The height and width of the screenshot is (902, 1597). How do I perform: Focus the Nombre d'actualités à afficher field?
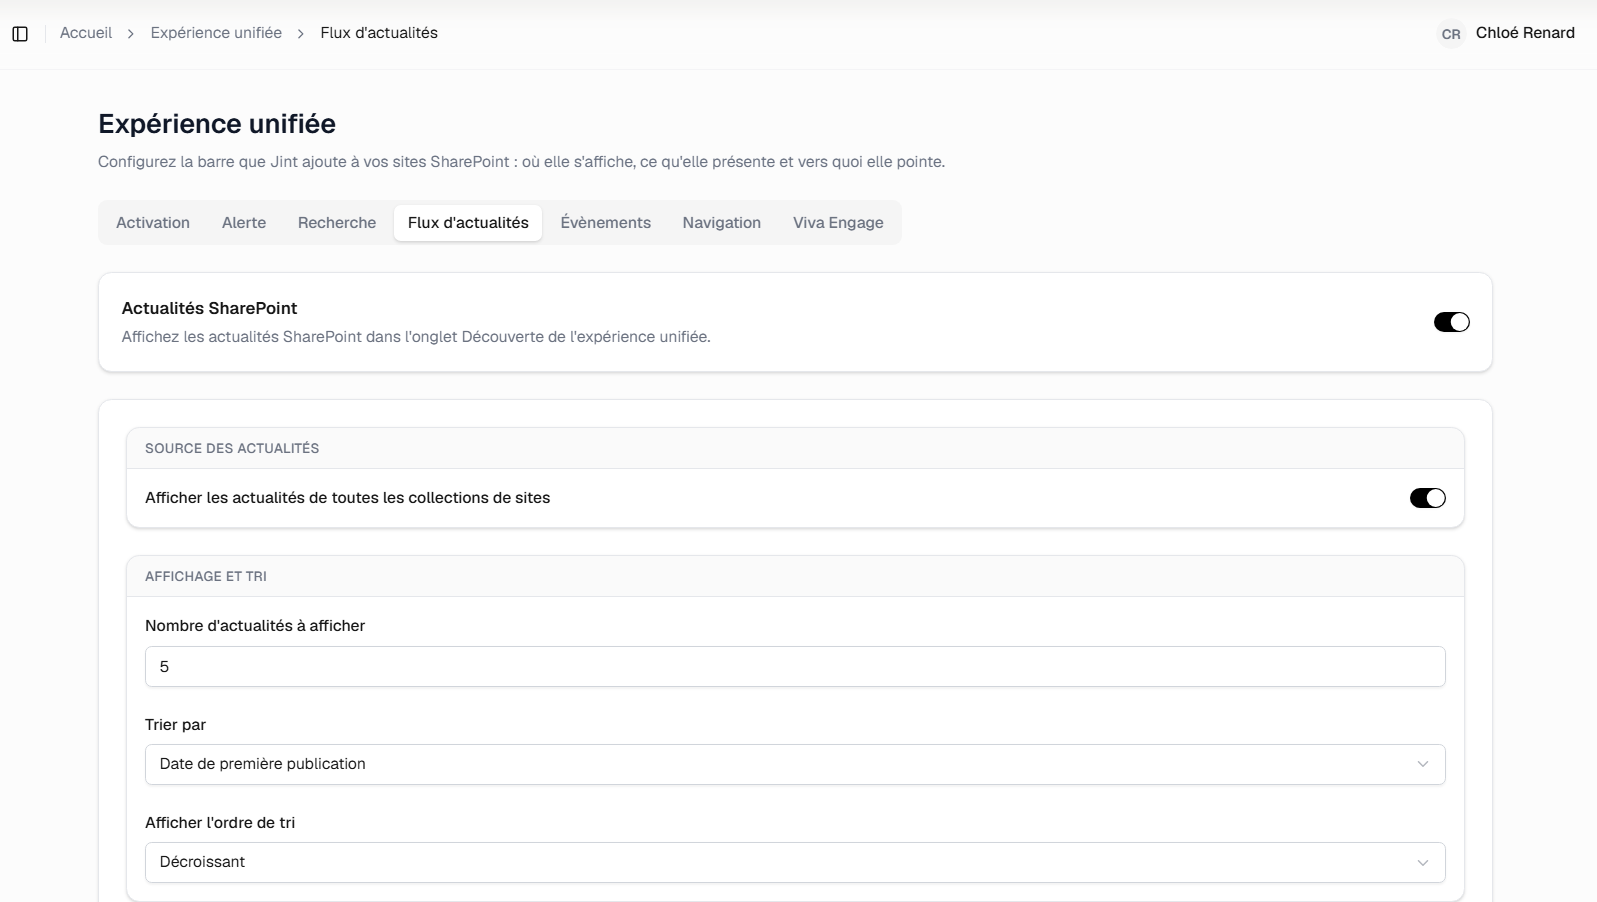(x=795, y=667)
